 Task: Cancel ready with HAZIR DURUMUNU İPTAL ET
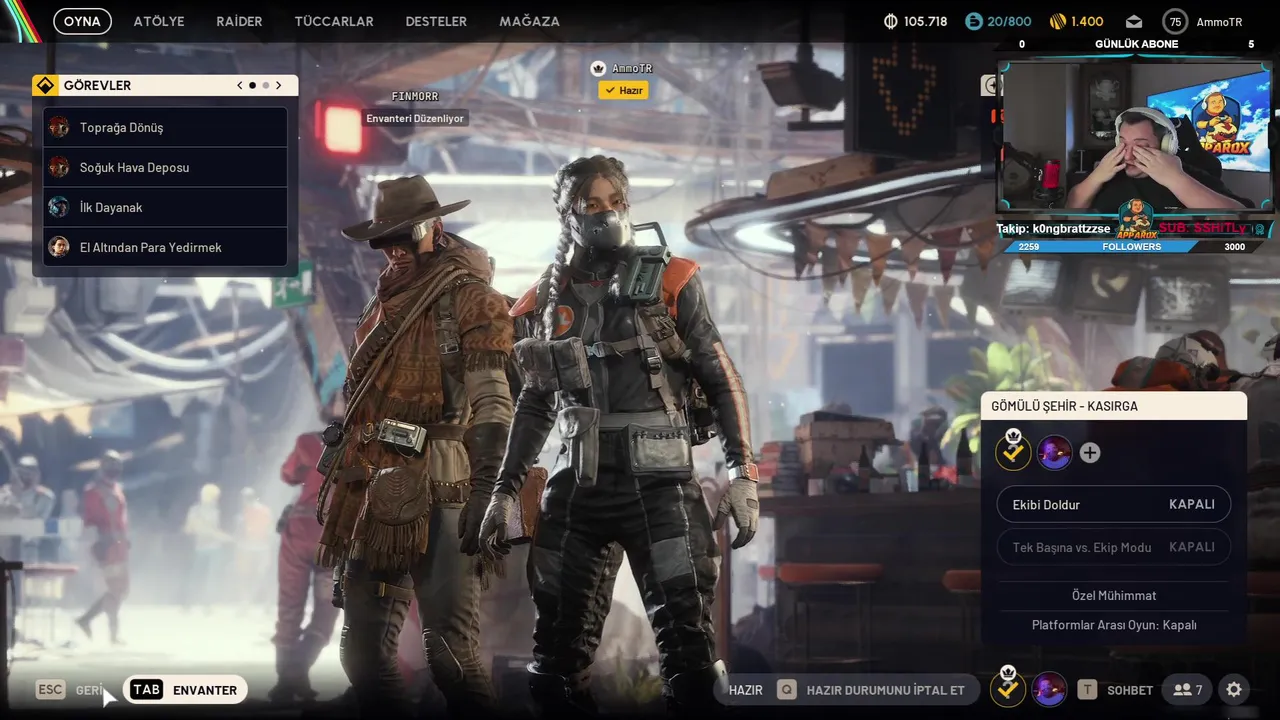885,690
